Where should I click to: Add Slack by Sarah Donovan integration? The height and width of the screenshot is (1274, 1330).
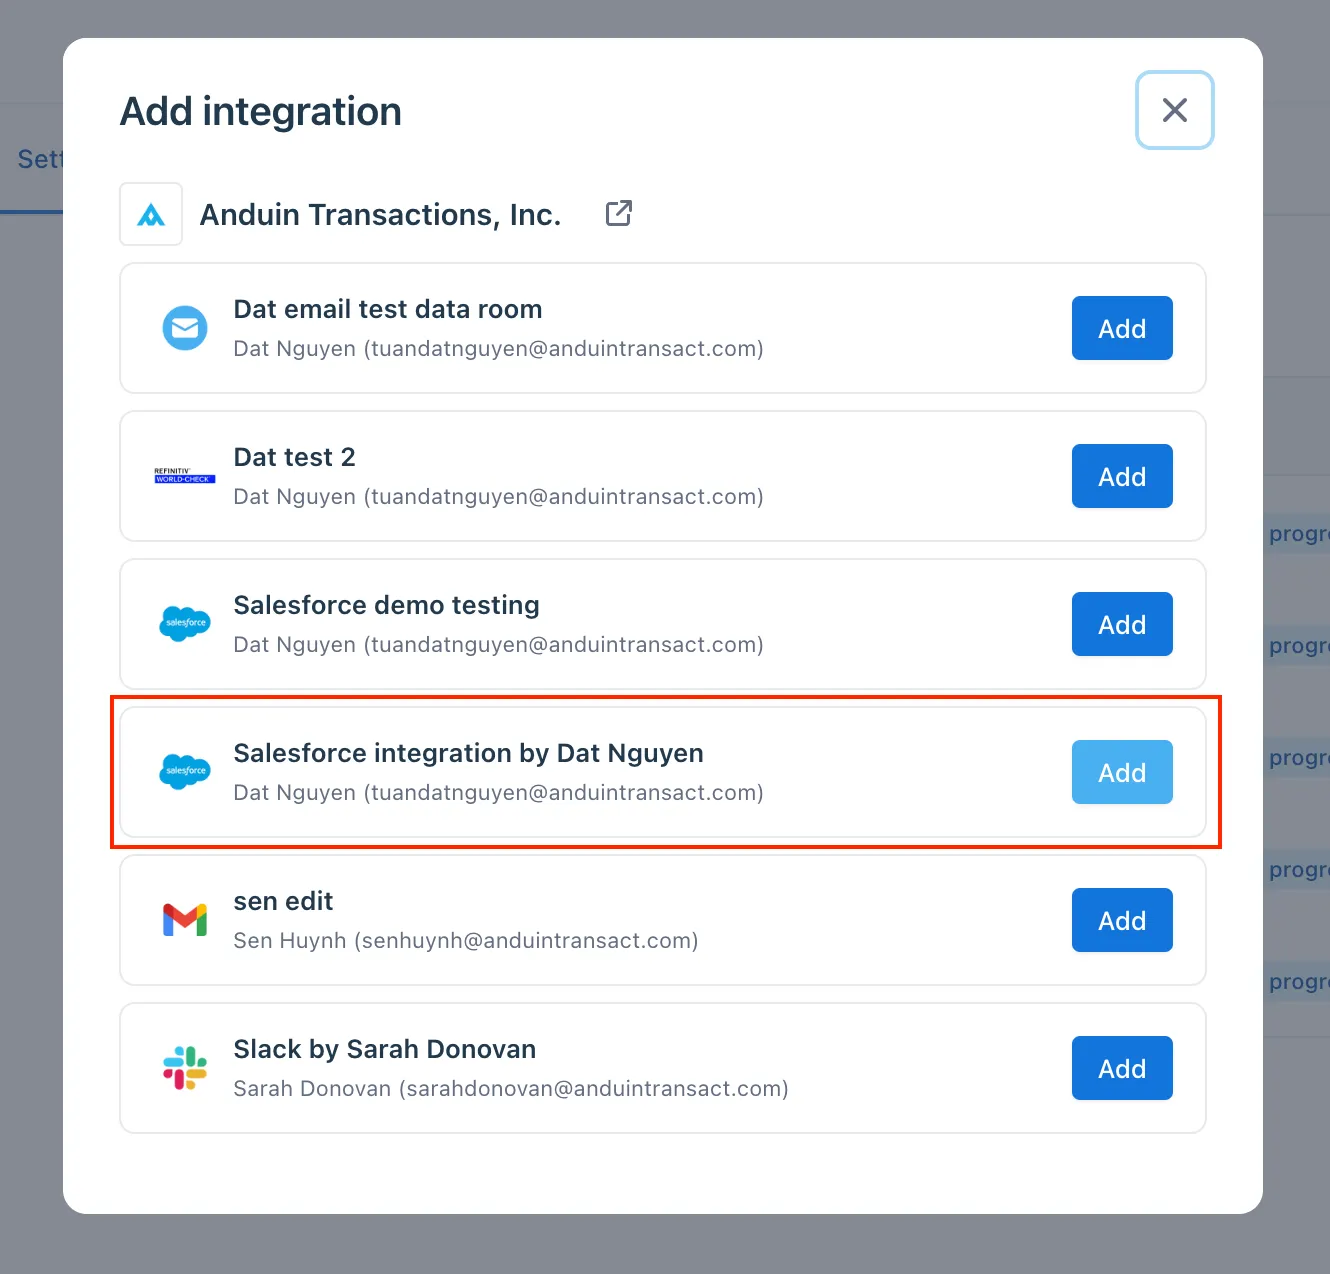point(1122,1068)
